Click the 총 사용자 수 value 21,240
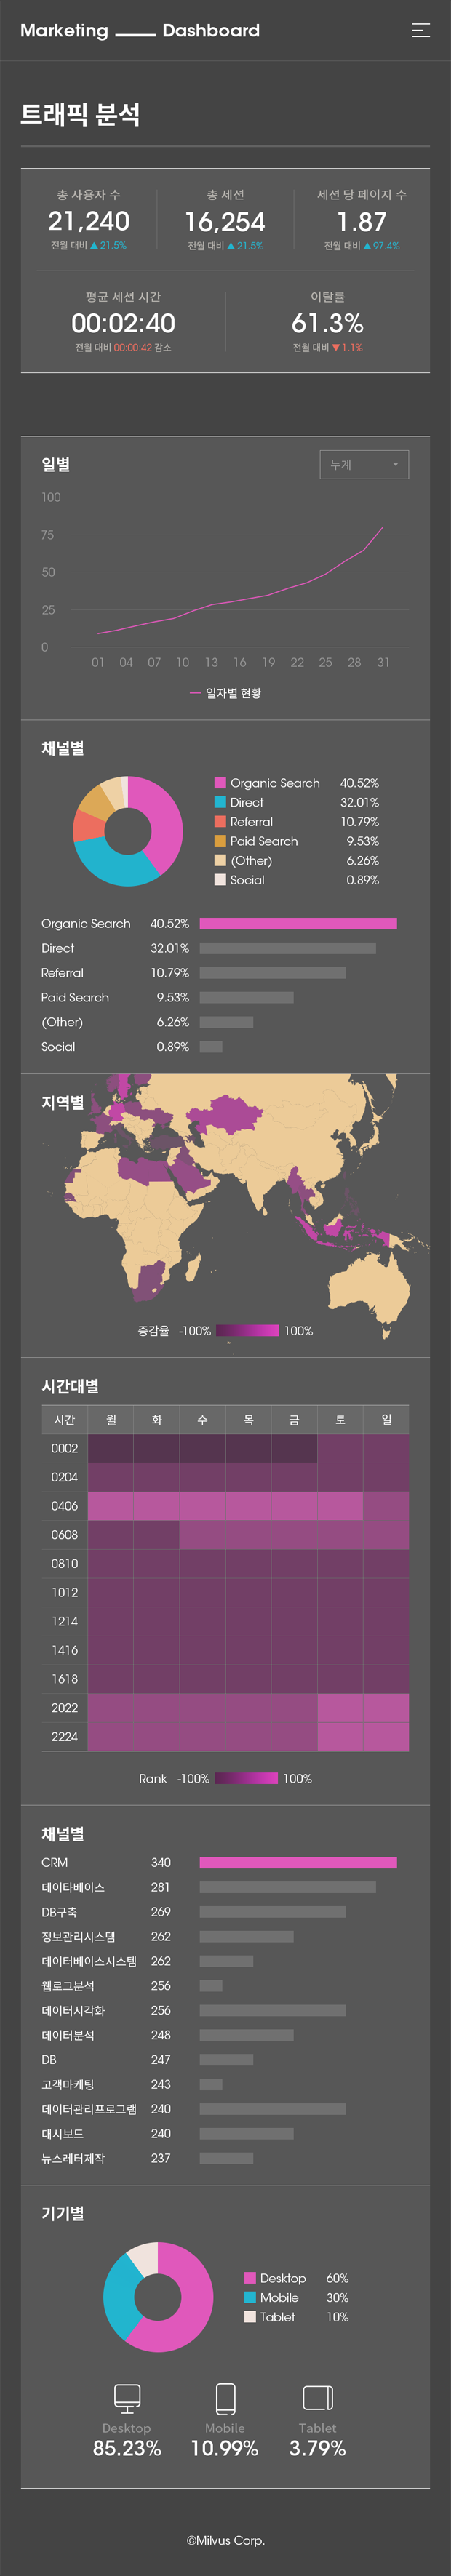 [x=89, y=221]
